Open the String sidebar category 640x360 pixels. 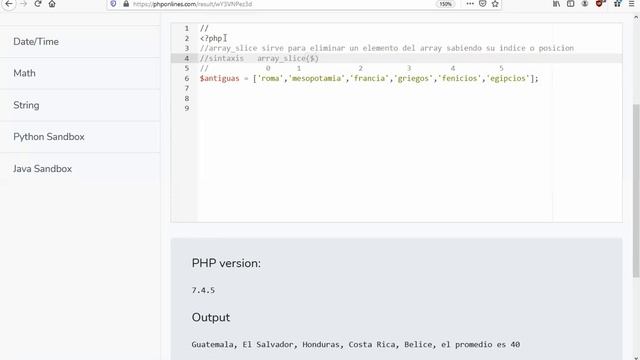(x=80, y=105)
